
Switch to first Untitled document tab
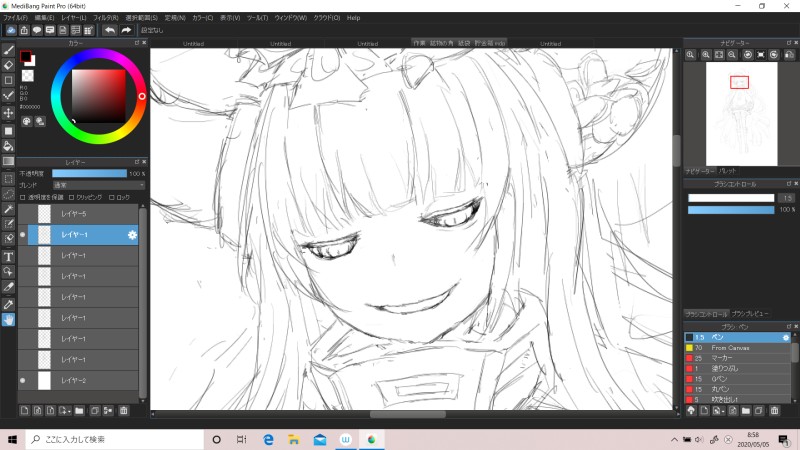(193, 44)
